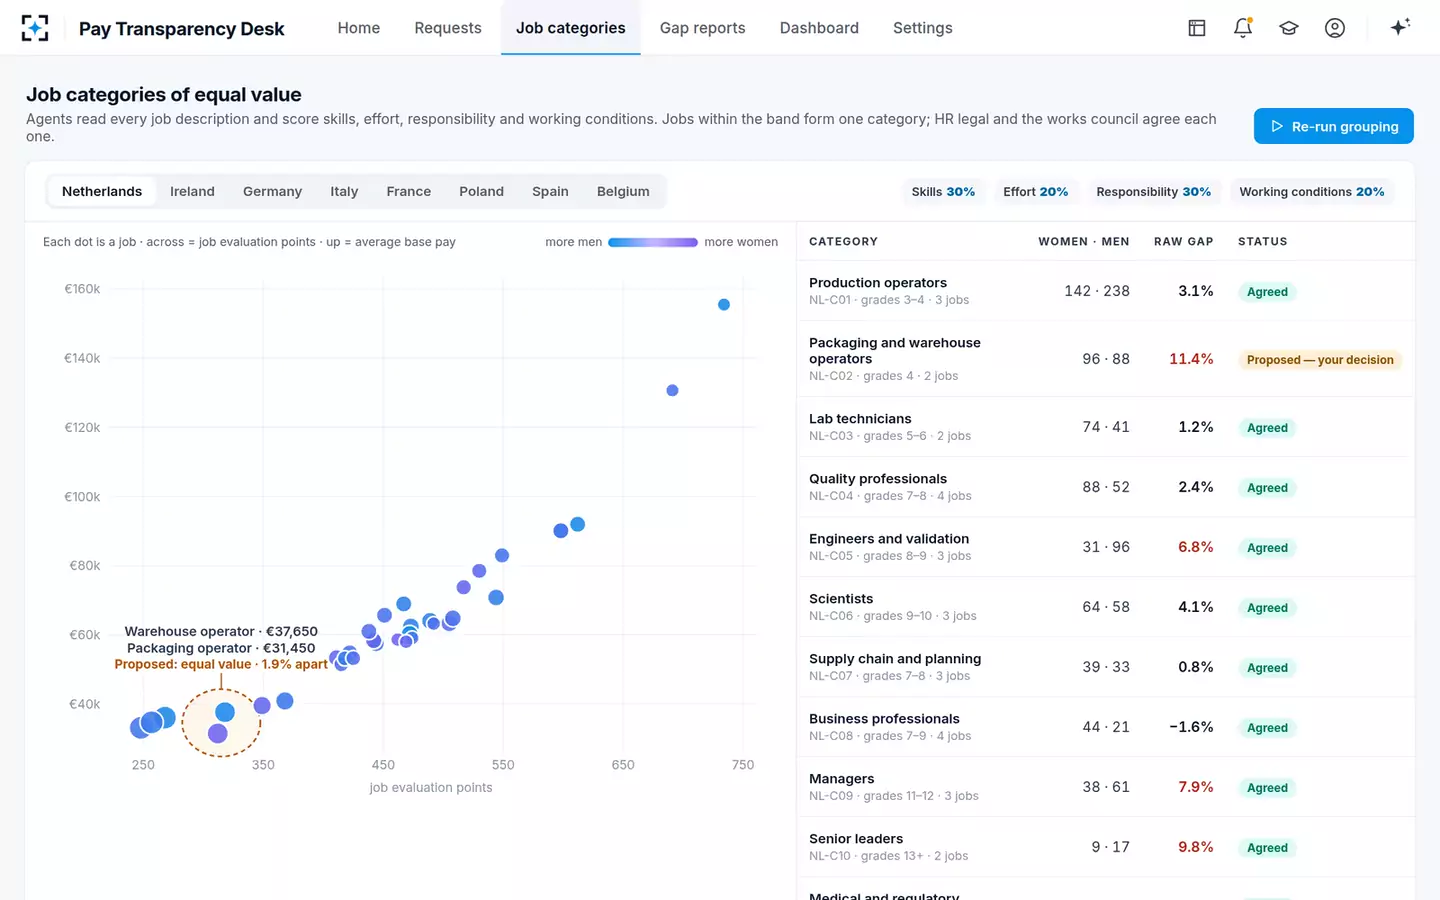Open the graduation cap learning icon
This screenshot has height=900, width=1440.
pos(1289,28)
